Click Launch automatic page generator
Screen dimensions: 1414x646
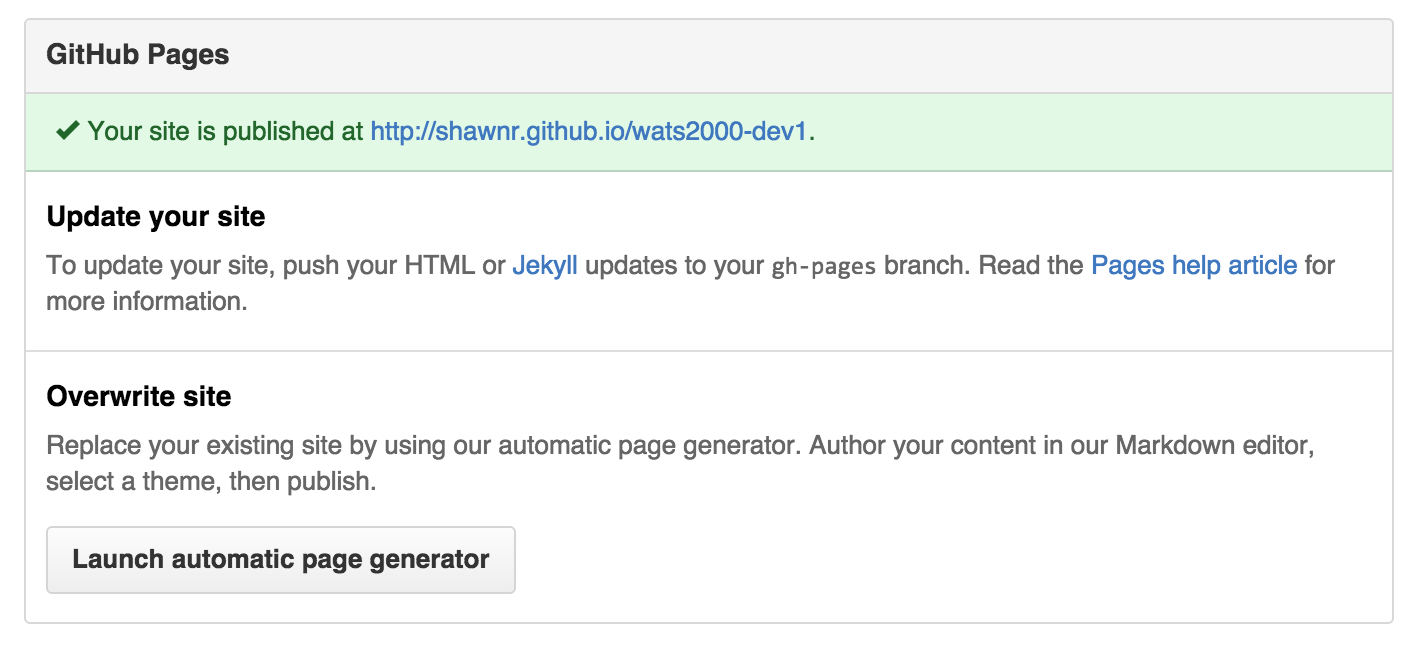281,560
